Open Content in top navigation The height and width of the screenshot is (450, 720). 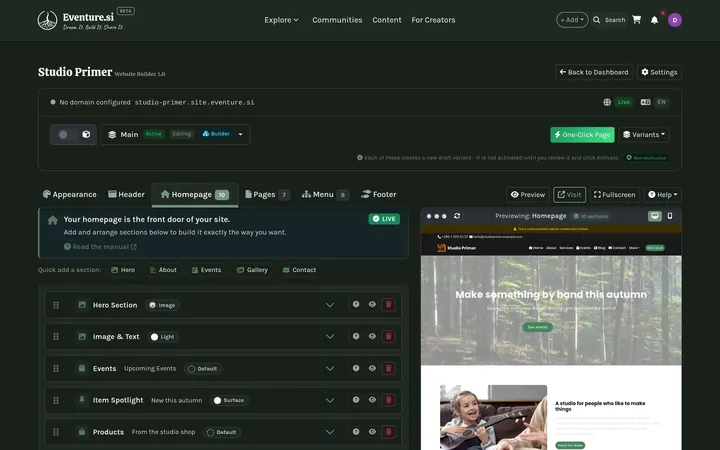[387, 20]
